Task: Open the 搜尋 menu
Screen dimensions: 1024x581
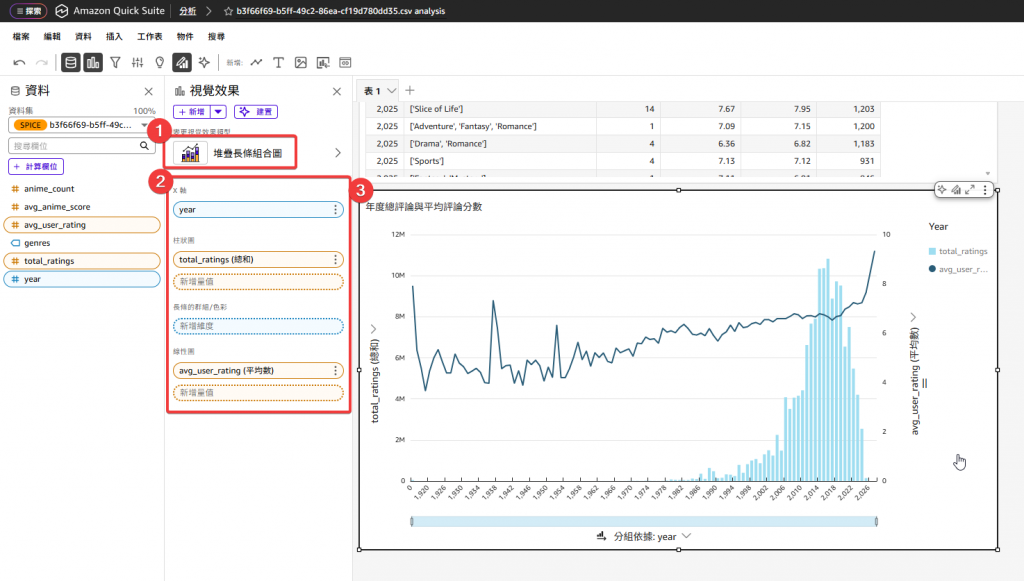Action: (x=216, y=37)
